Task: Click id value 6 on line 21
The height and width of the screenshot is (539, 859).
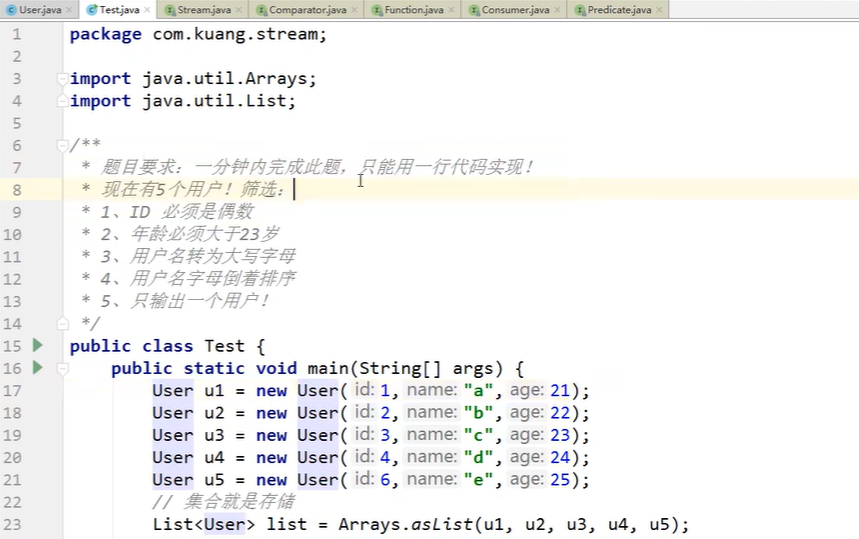Action: coord(385,480)
